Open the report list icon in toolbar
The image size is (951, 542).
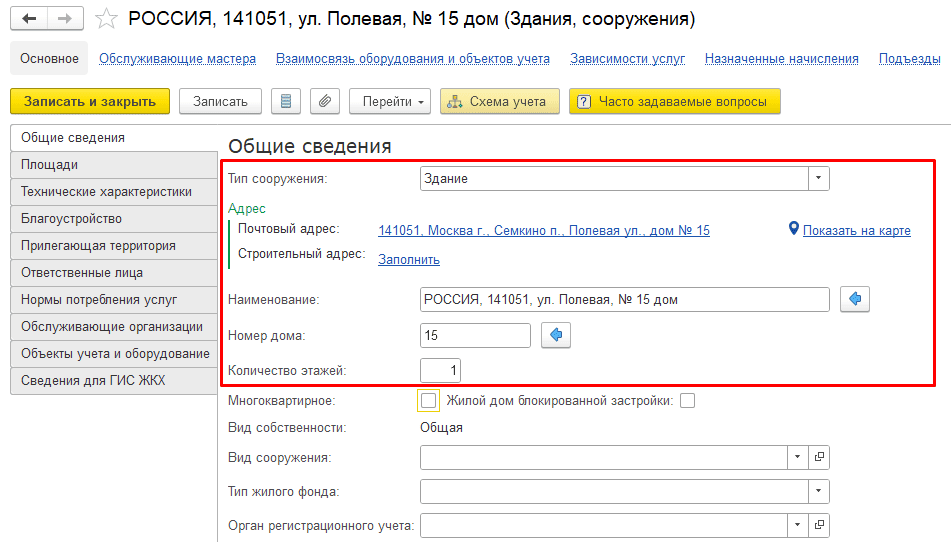(286, 102)
